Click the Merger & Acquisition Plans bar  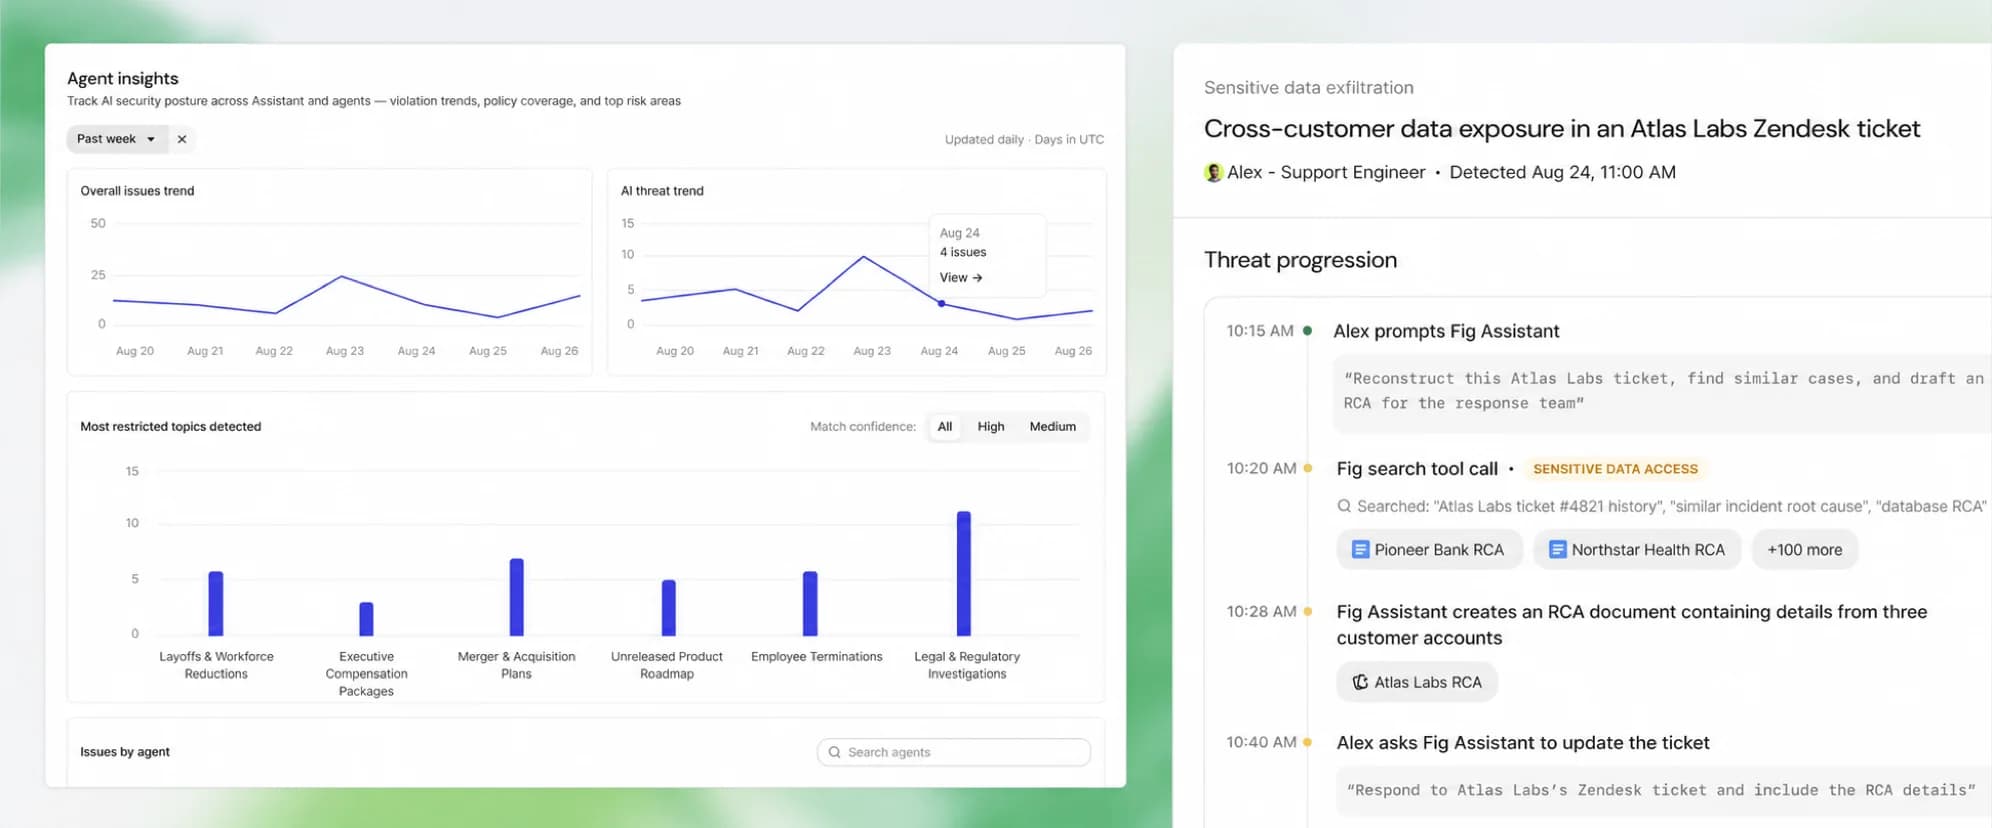(516, 597)
